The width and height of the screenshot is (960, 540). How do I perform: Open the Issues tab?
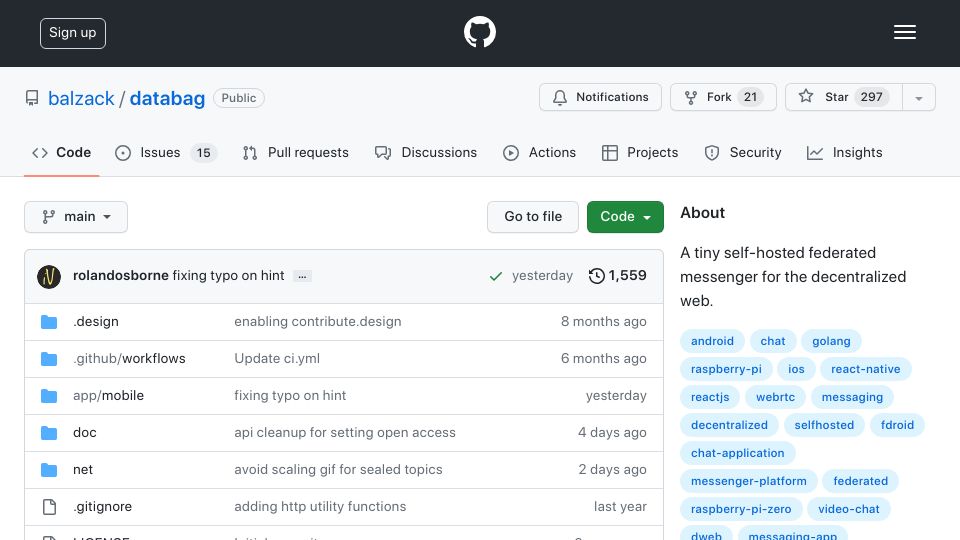pos(165,152)
